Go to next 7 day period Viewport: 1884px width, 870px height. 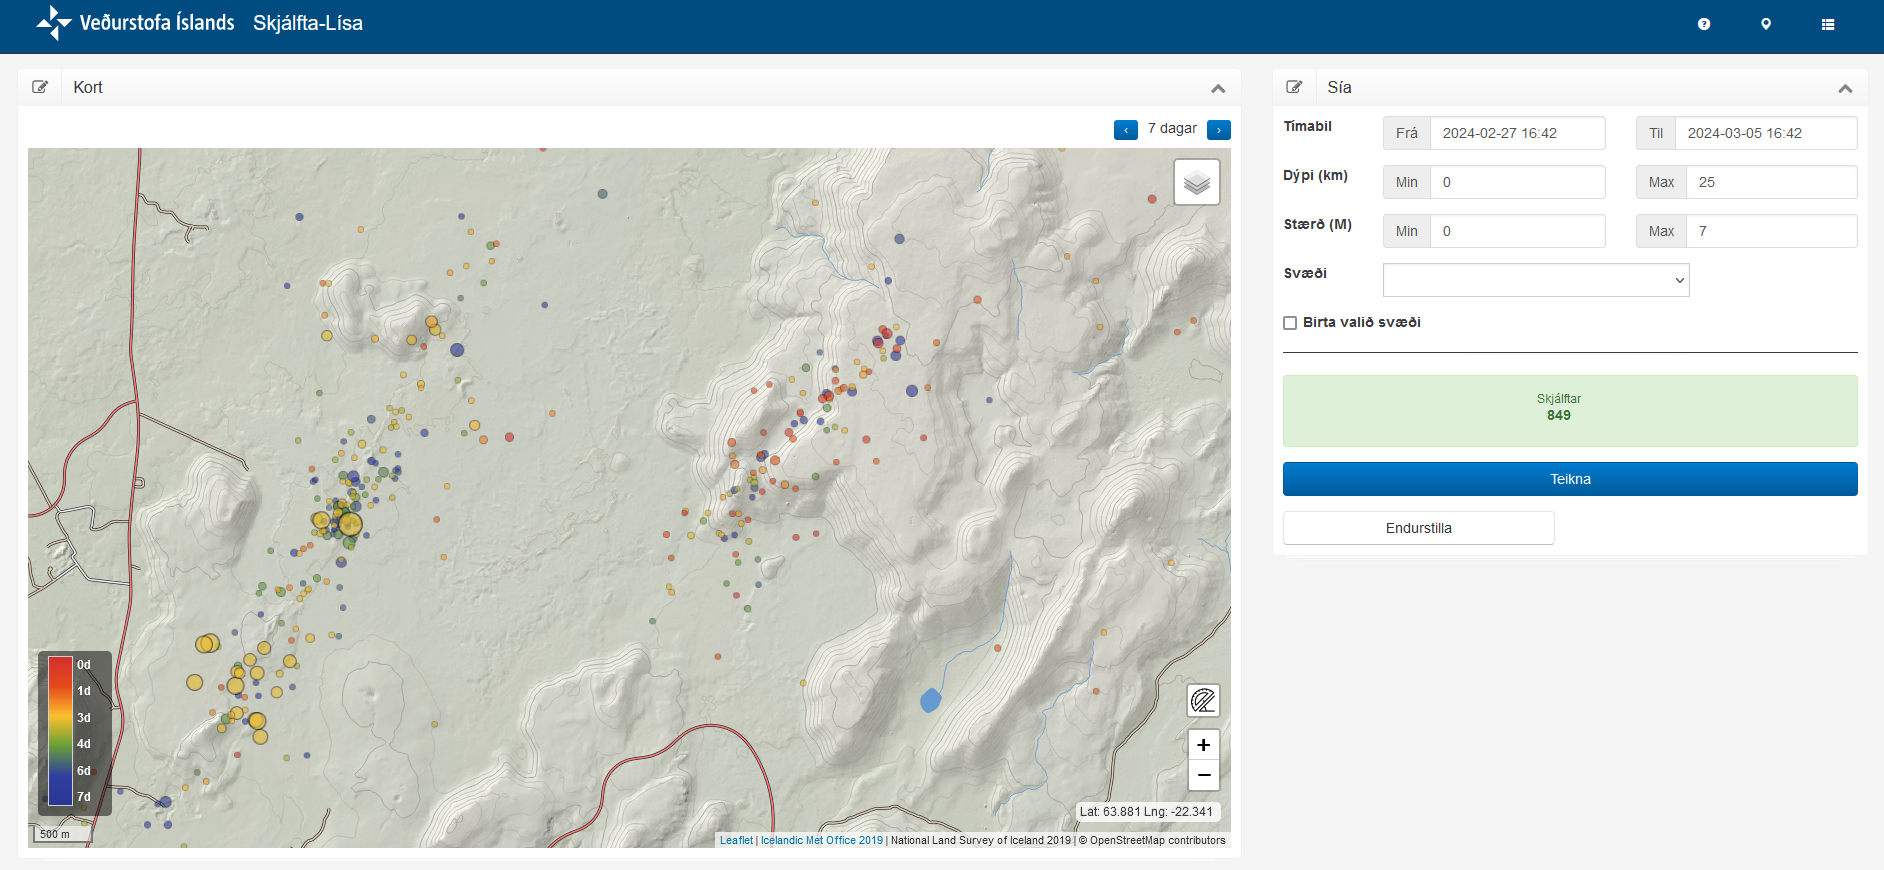[1218, 130]
